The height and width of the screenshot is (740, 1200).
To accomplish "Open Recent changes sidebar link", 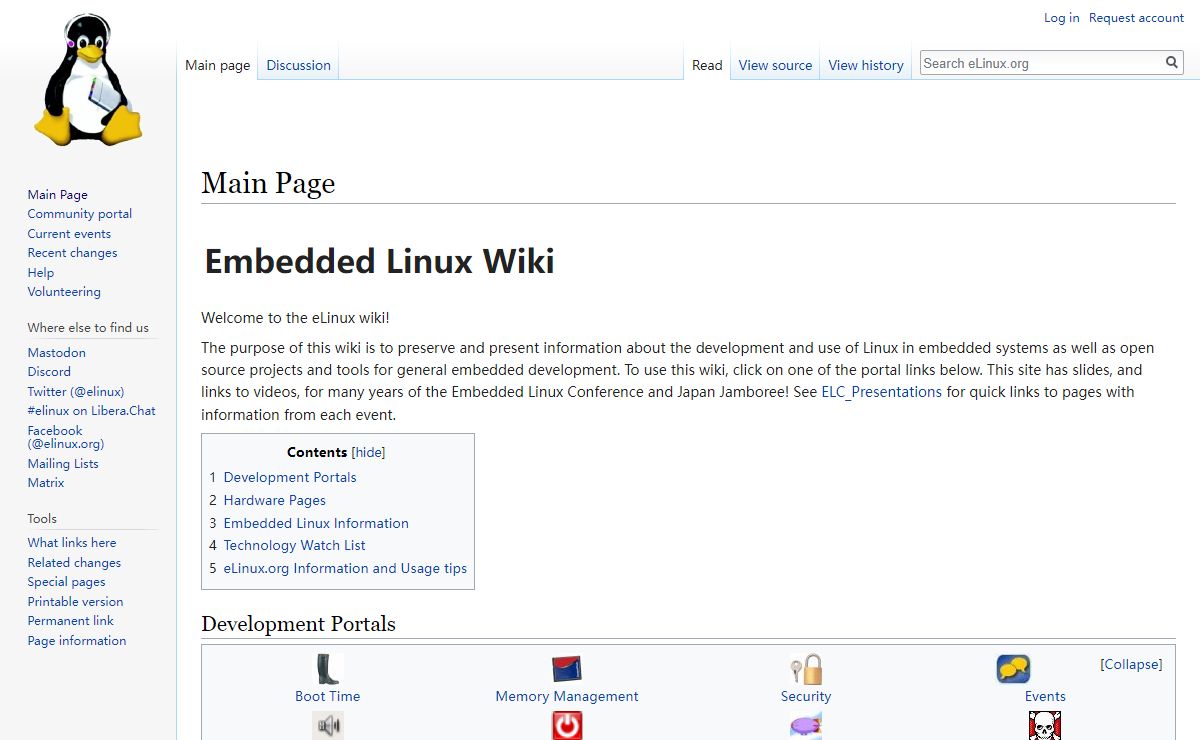I will click(72, 253).
